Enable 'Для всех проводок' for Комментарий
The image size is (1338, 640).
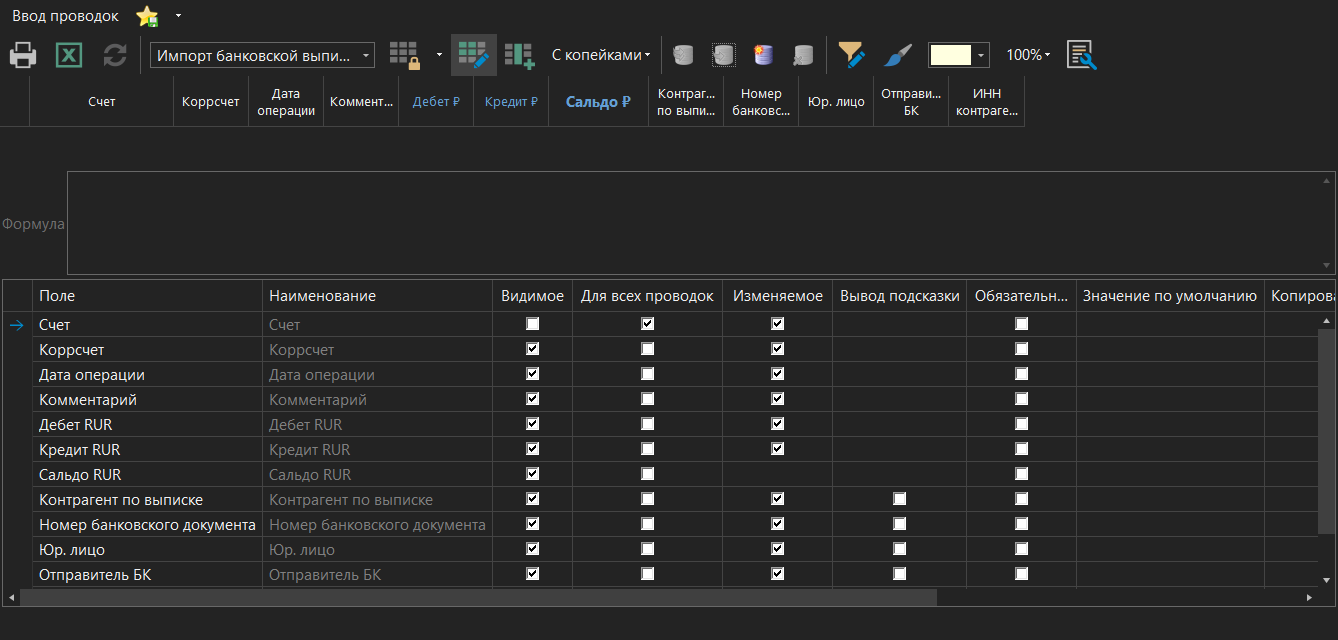tap(648, 399)
